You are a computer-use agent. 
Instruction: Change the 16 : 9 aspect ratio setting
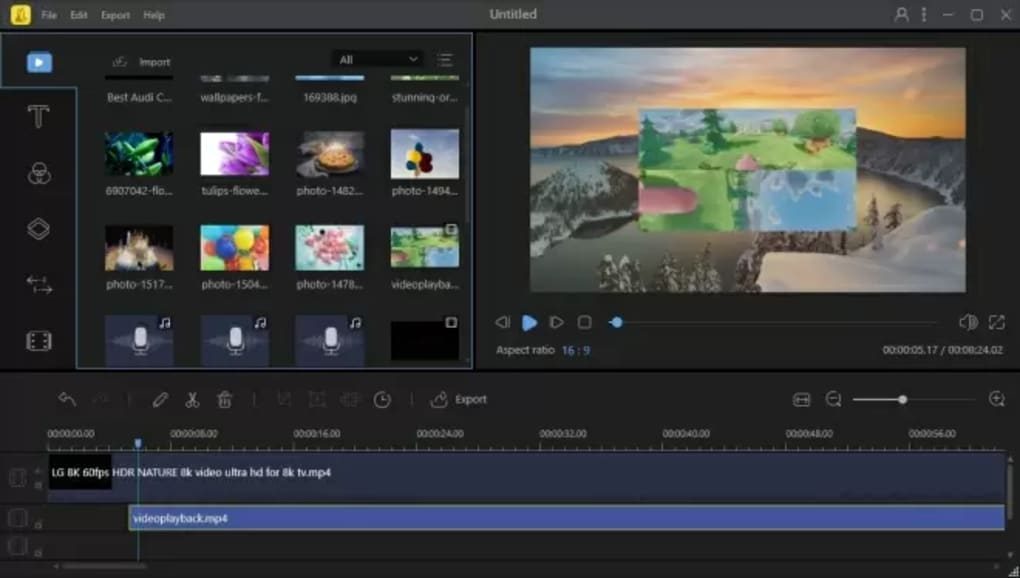[575, 351]
